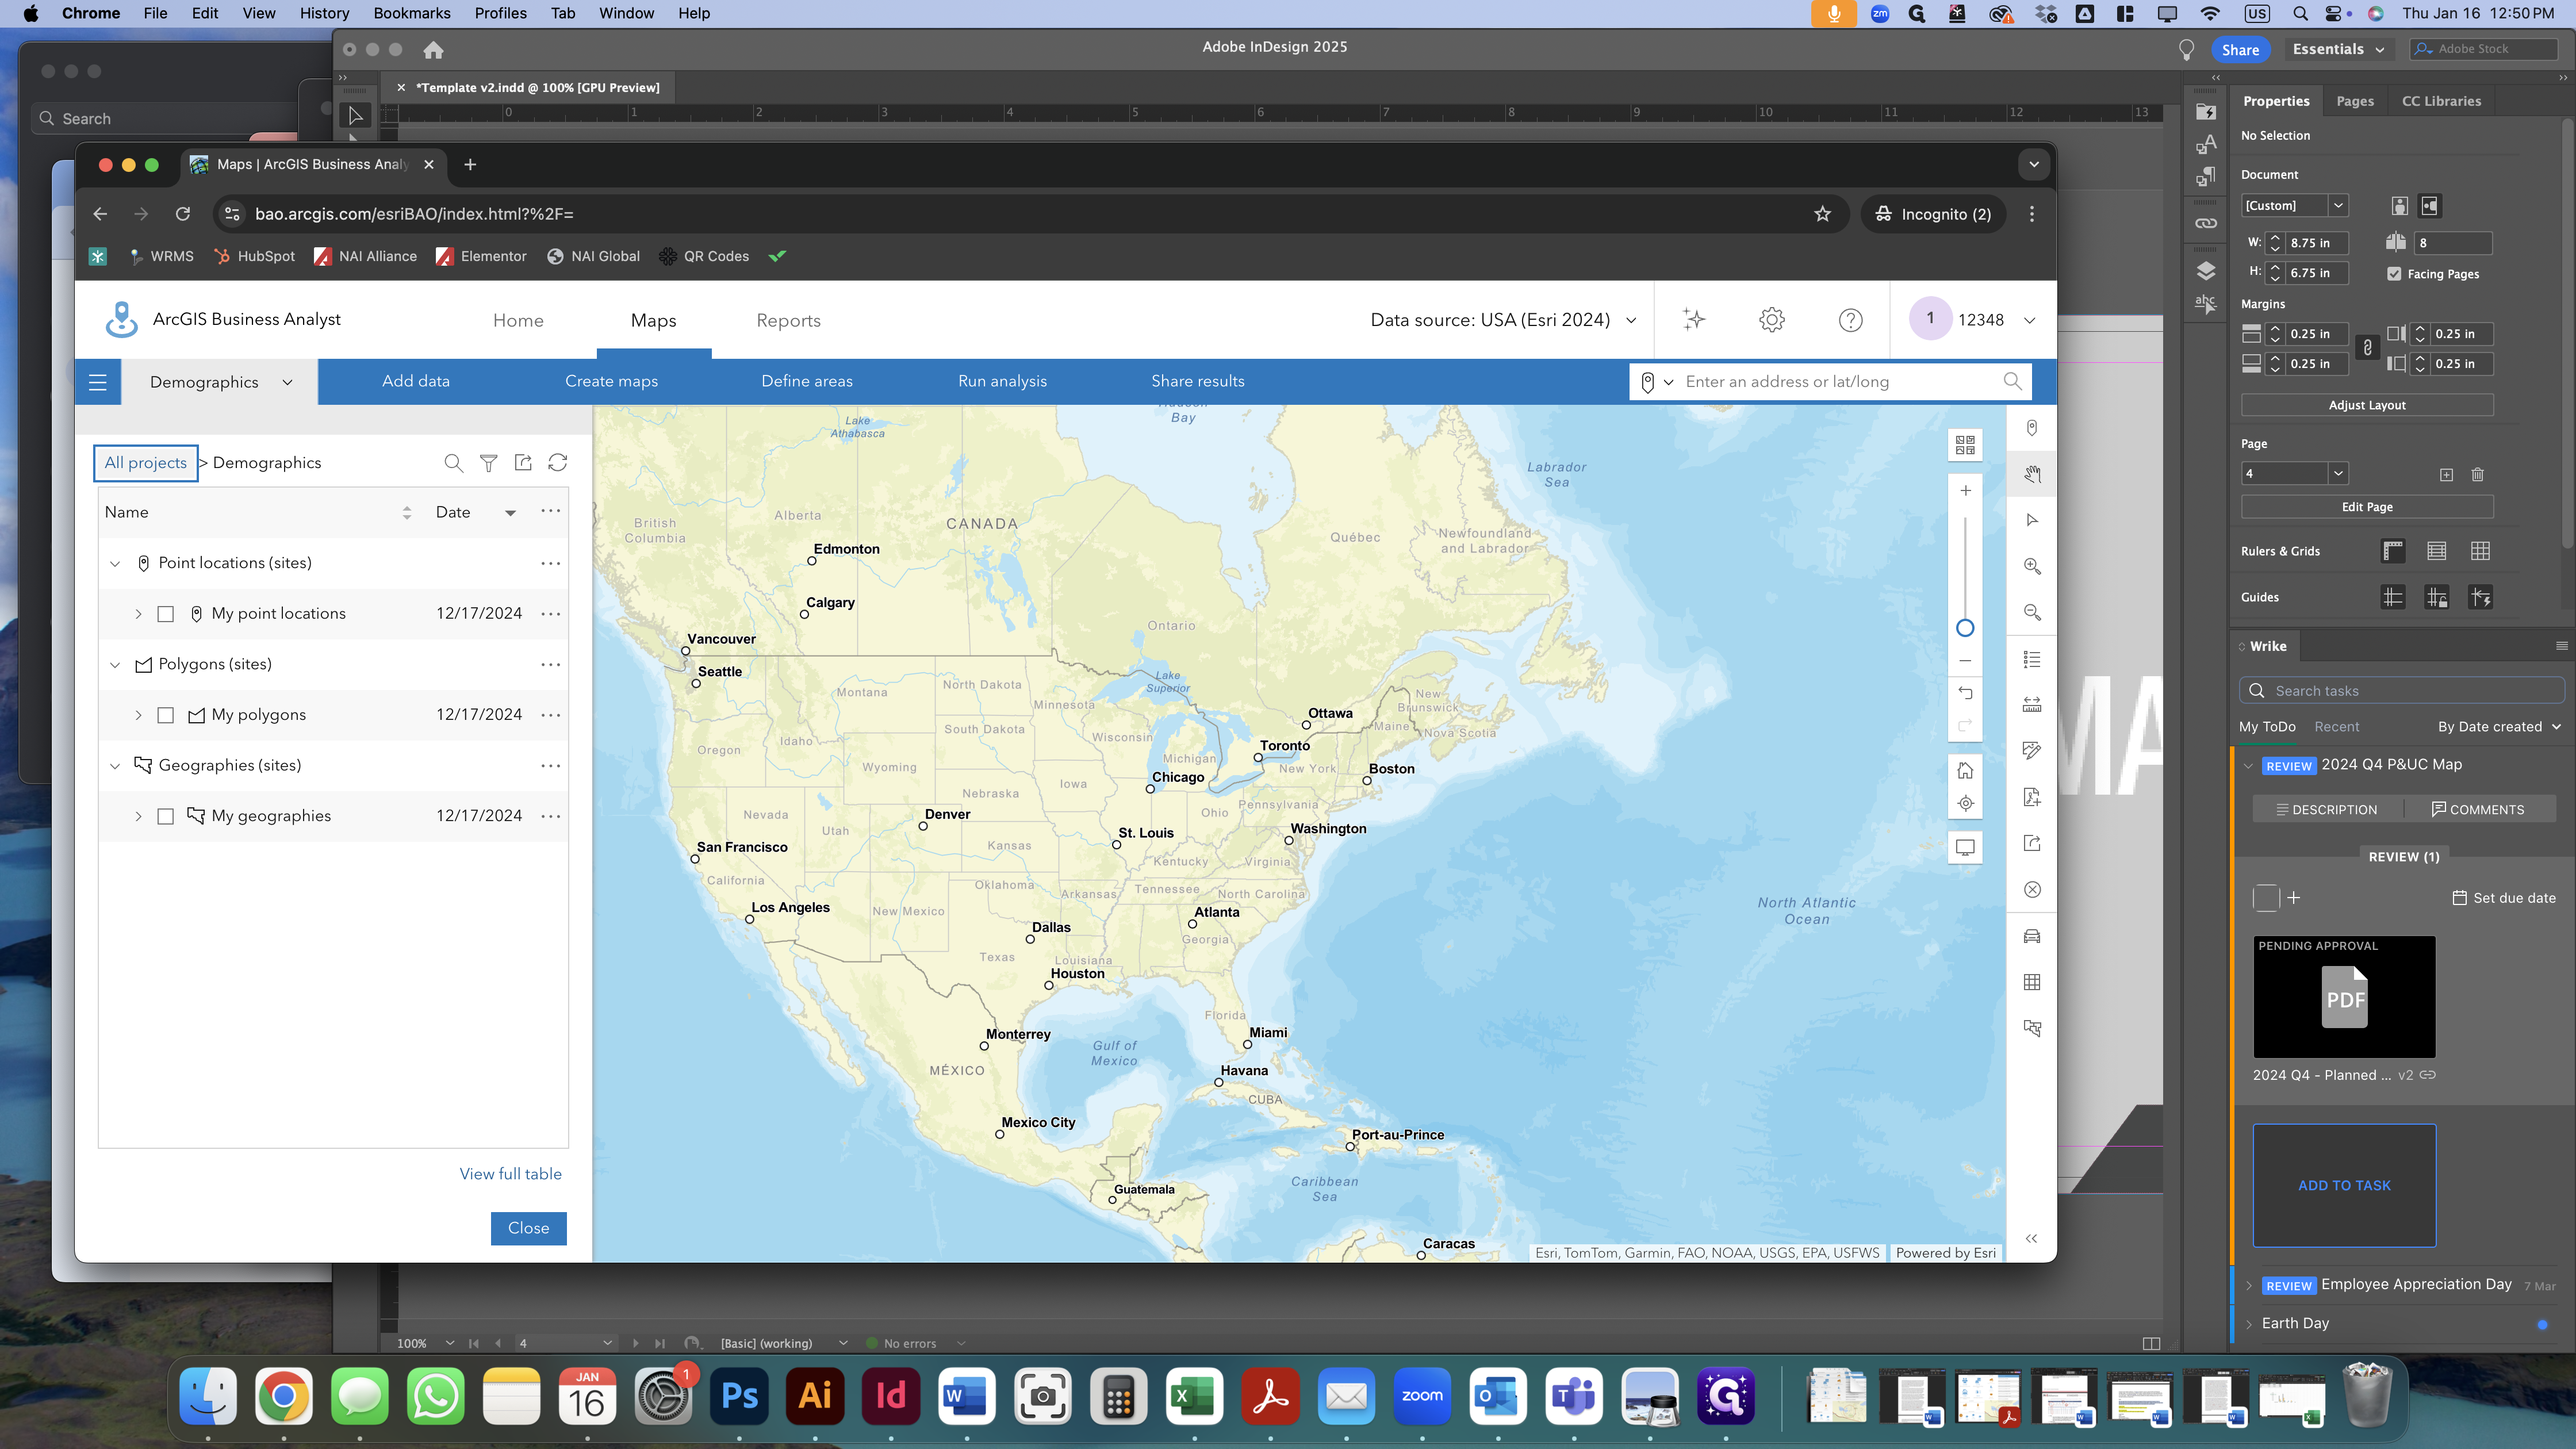Screen dimensions: 2576x1449
Task: Expand the My geographies row
Action: 138,816
